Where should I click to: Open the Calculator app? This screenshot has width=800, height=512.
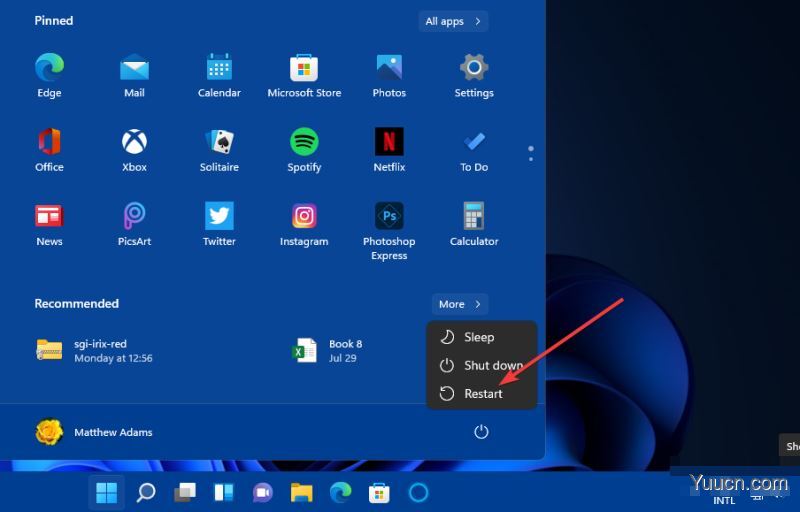pyautogui.click(x=474, y=224)
